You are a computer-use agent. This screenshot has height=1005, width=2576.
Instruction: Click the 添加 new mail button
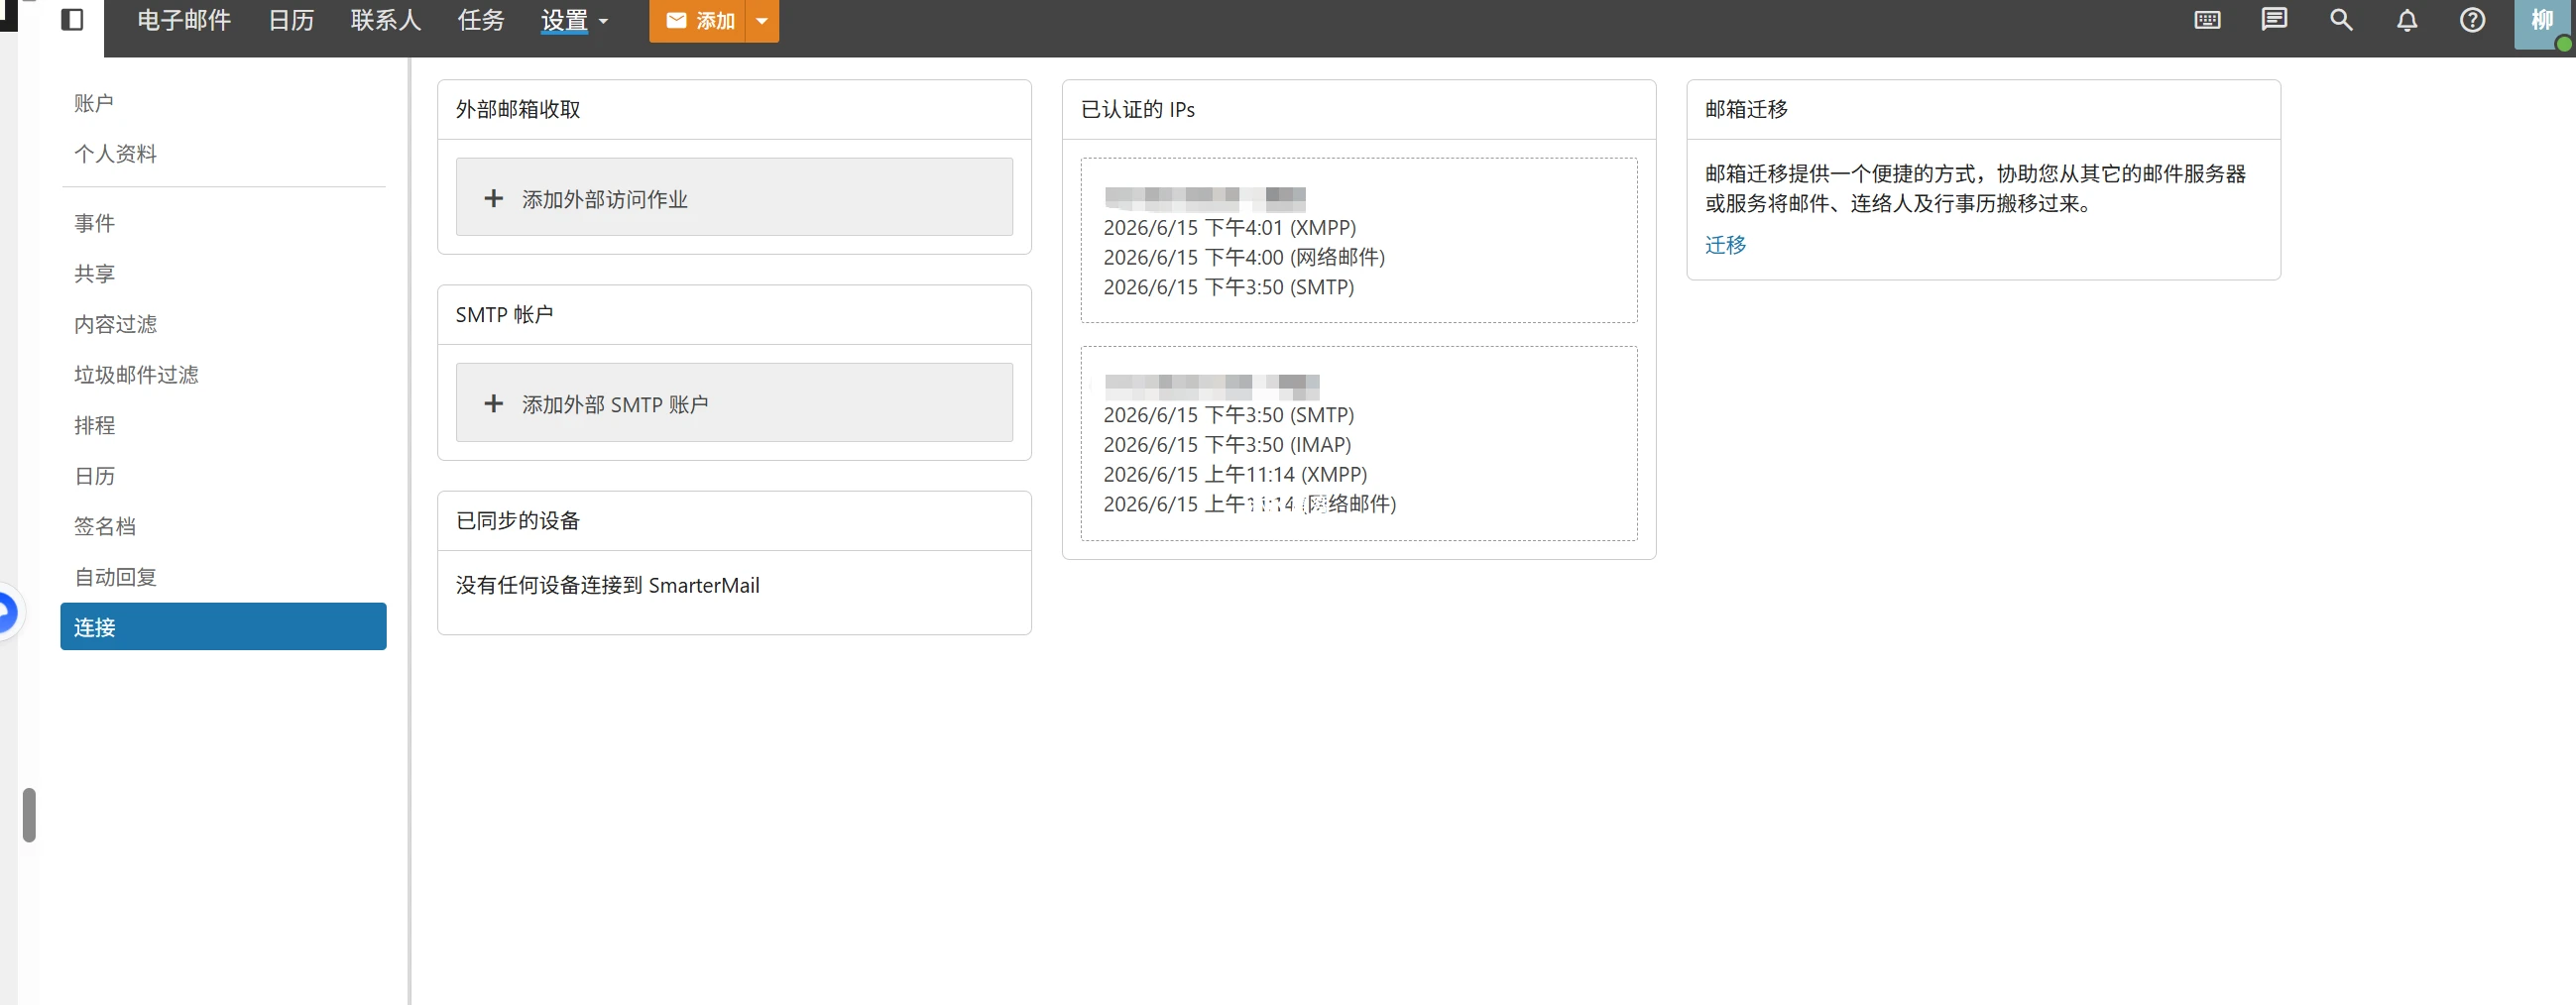tap(697, 20)
